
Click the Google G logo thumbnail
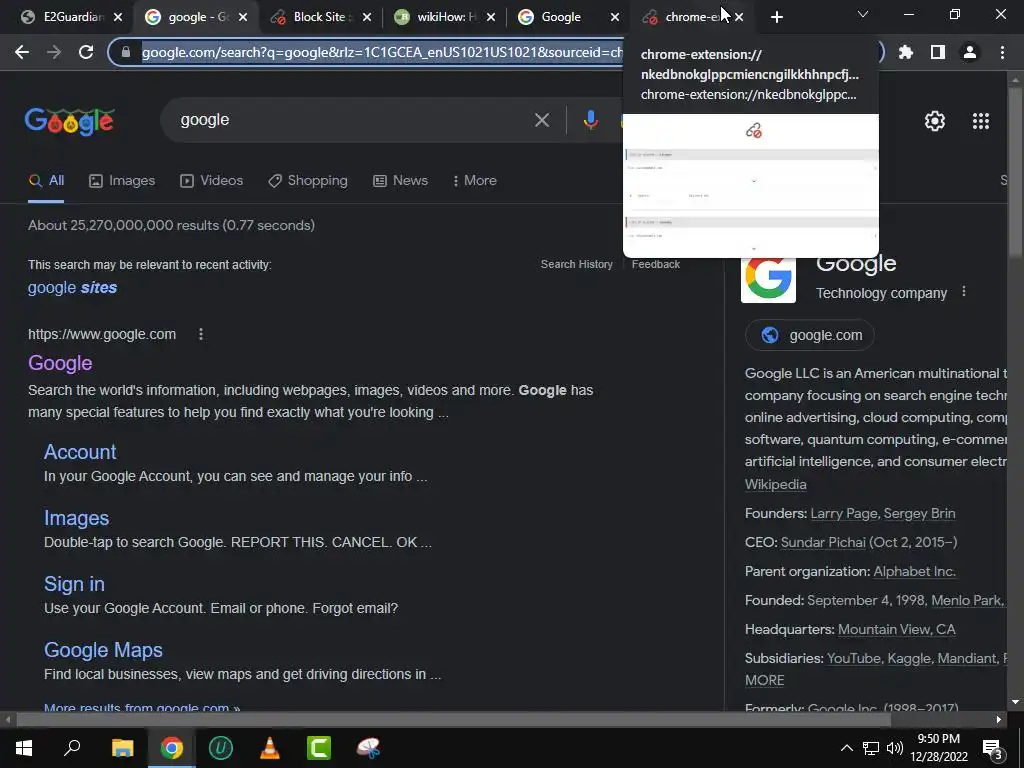coord(768,280)
